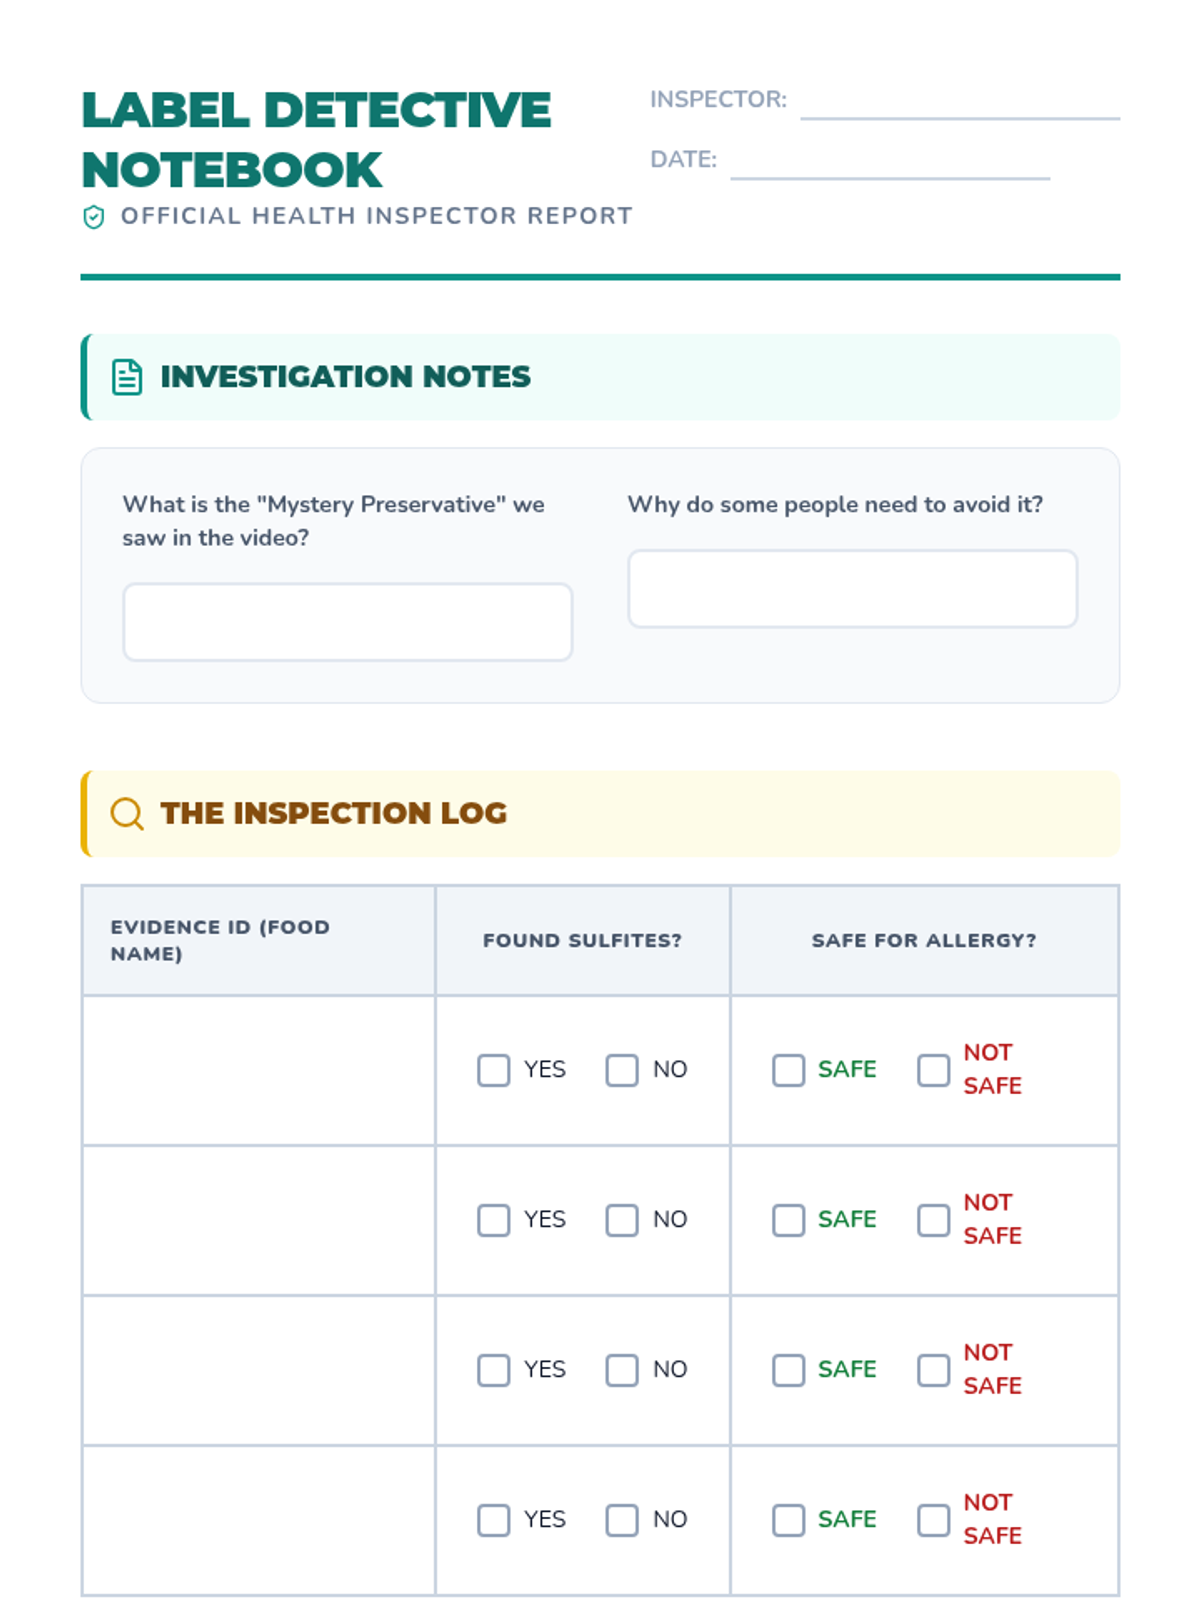Mark first row as SAFE for allergy

pyautogui.click(x=789, y=1070)
